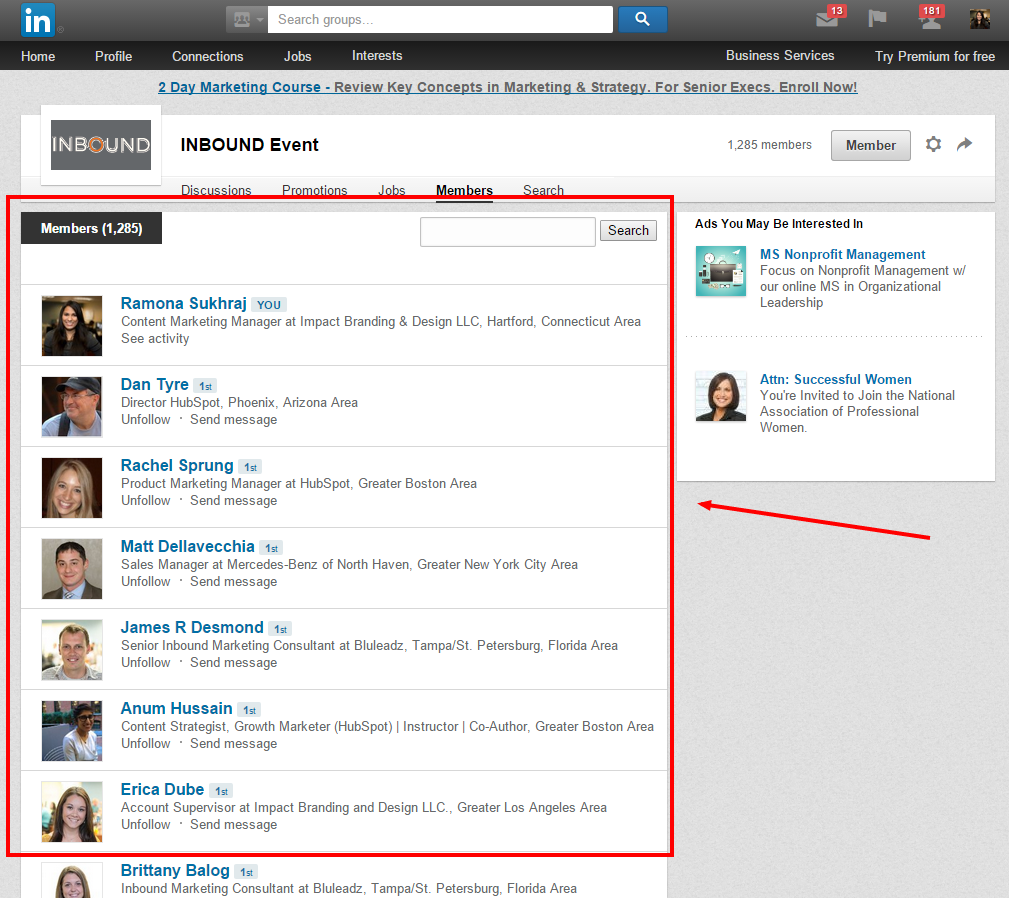Open the Profile menu
Screen dimensions: 1009x898
coord(113,56)
